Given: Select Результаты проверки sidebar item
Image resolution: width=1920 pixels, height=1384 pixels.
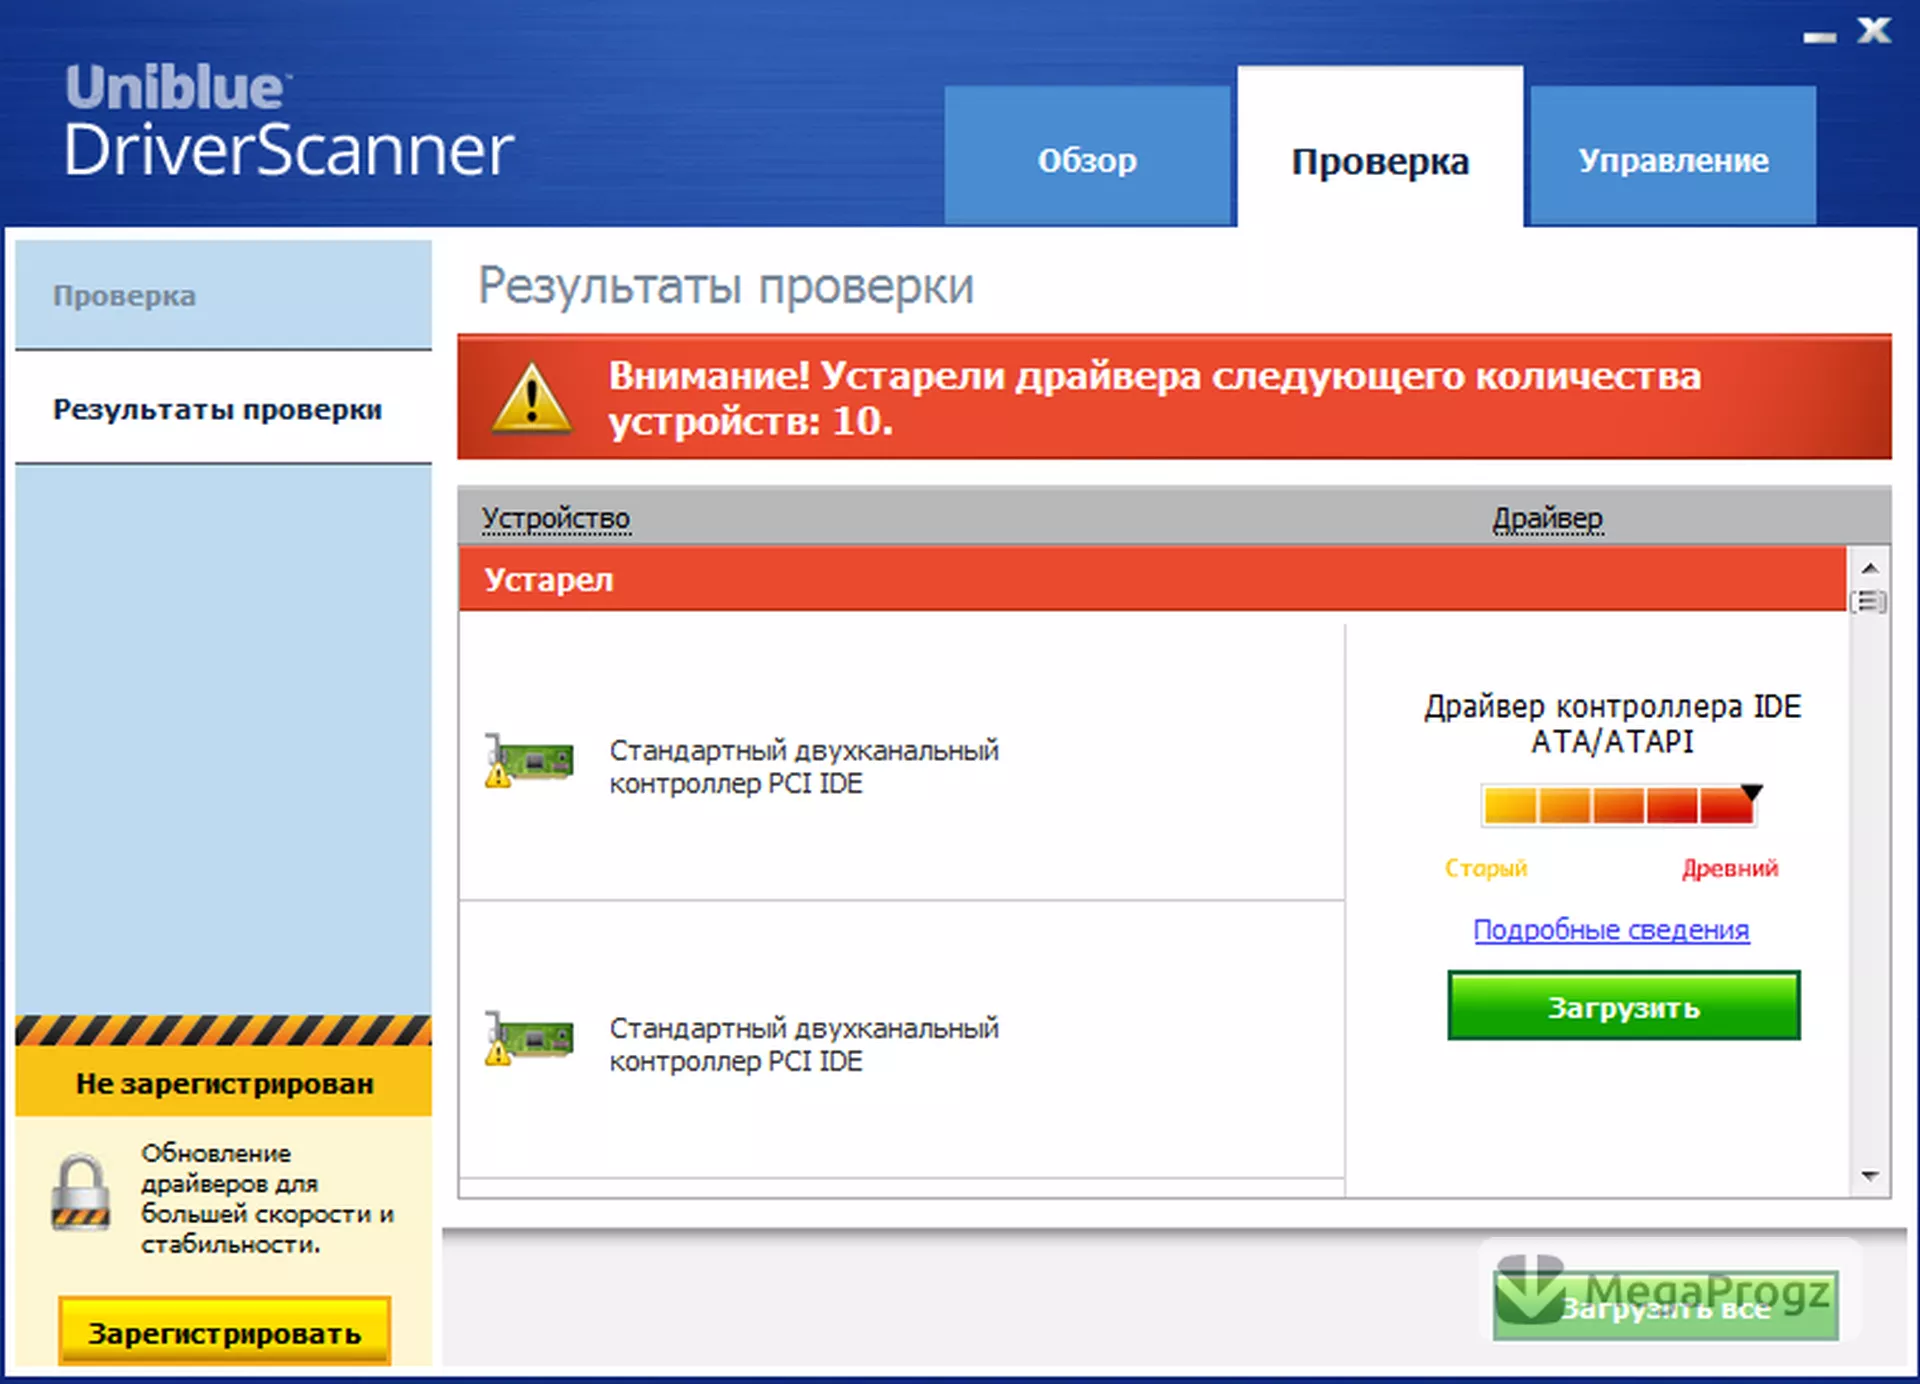Looking at the screenshot, I should tap(223, 408).
